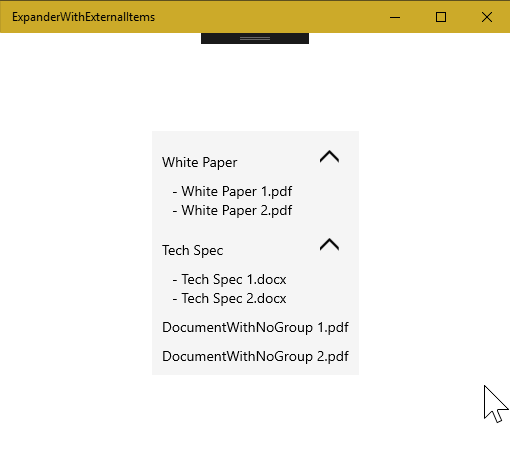The width and height of the screenshot is (510, 472).
Task: Click the dark debug toolbar handle
Action: [x=255, y=38]
